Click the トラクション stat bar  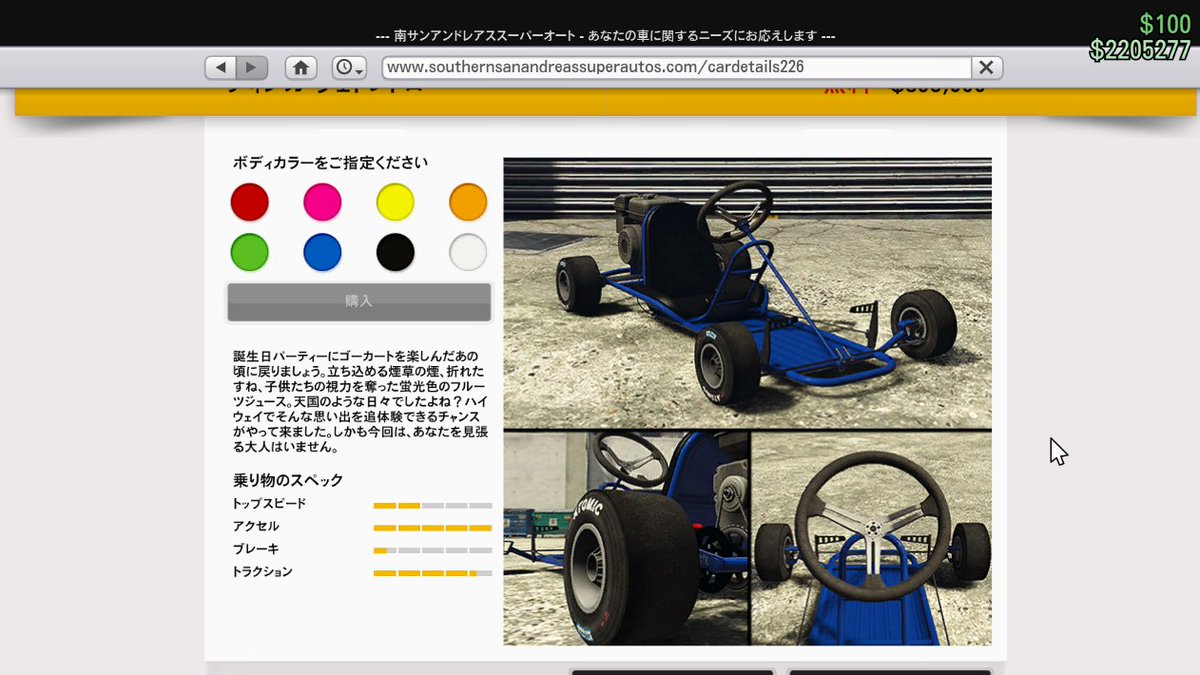coord(432,573)
